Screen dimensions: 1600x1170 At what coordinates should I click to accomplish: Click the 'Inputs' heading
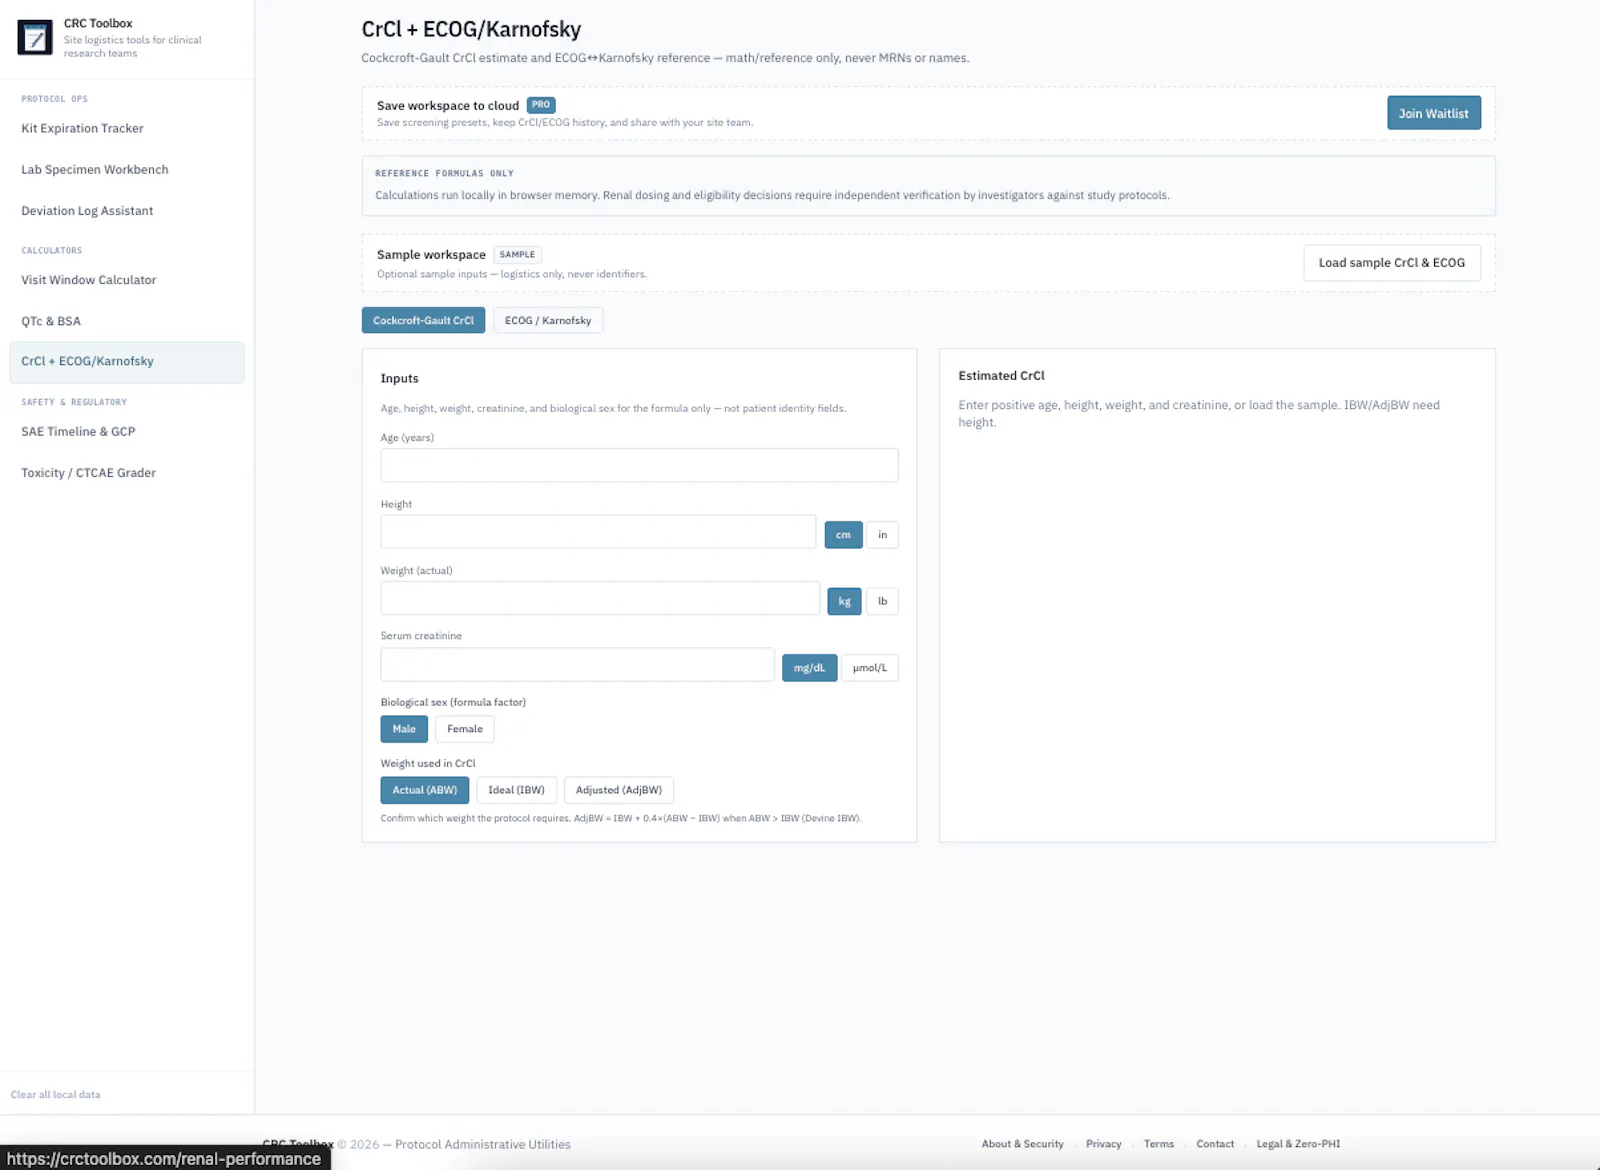click(x=399, y=378)
